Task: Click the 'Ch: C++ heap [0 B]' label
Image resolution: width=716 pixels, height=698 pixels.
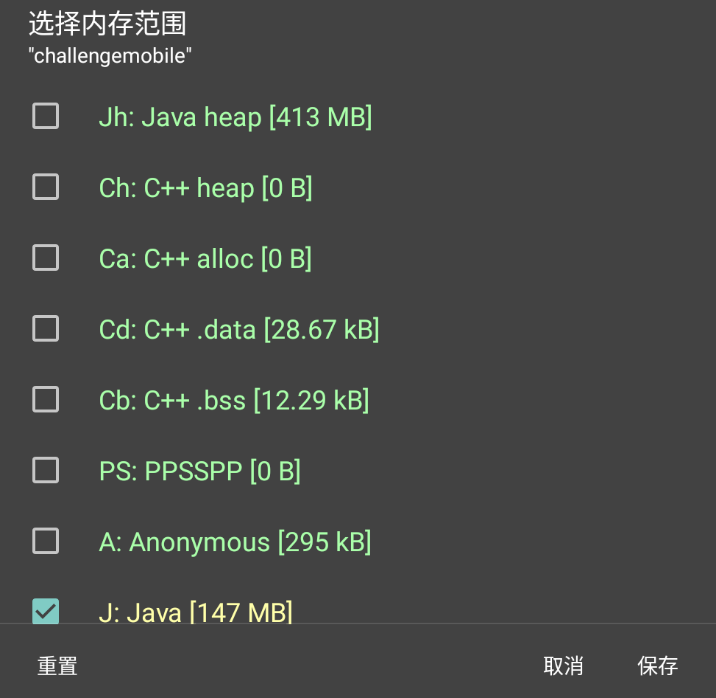Action: (205, 188)
